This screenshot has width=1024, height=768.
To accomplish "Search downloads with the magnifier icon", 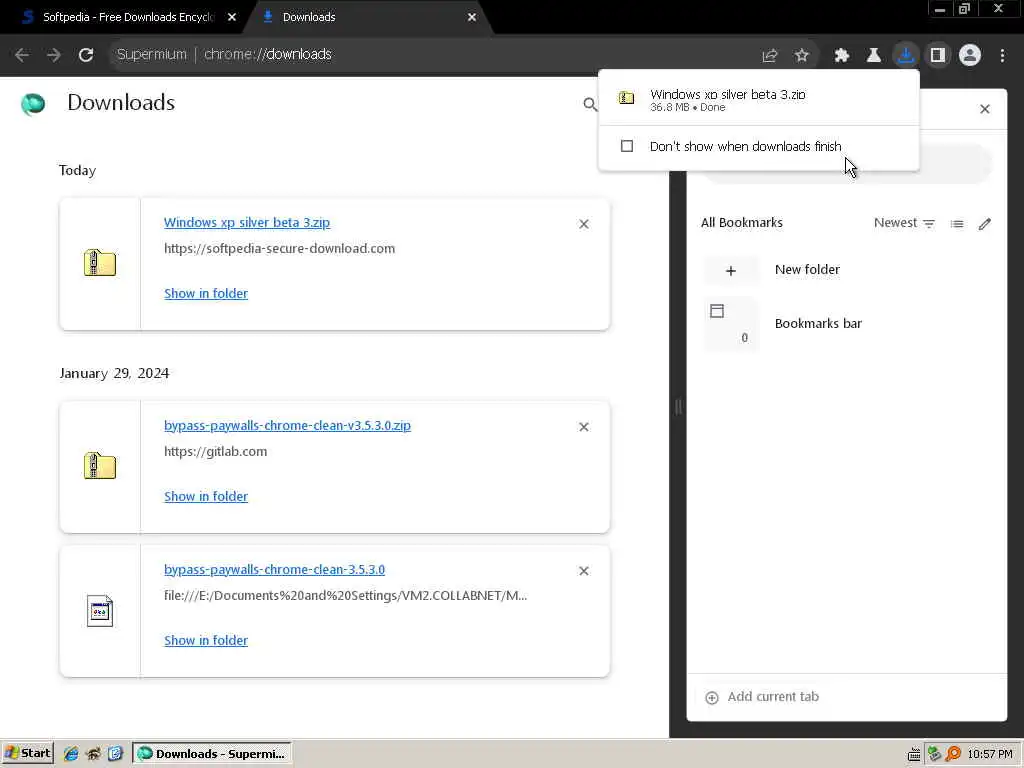I will pos(590,104).
